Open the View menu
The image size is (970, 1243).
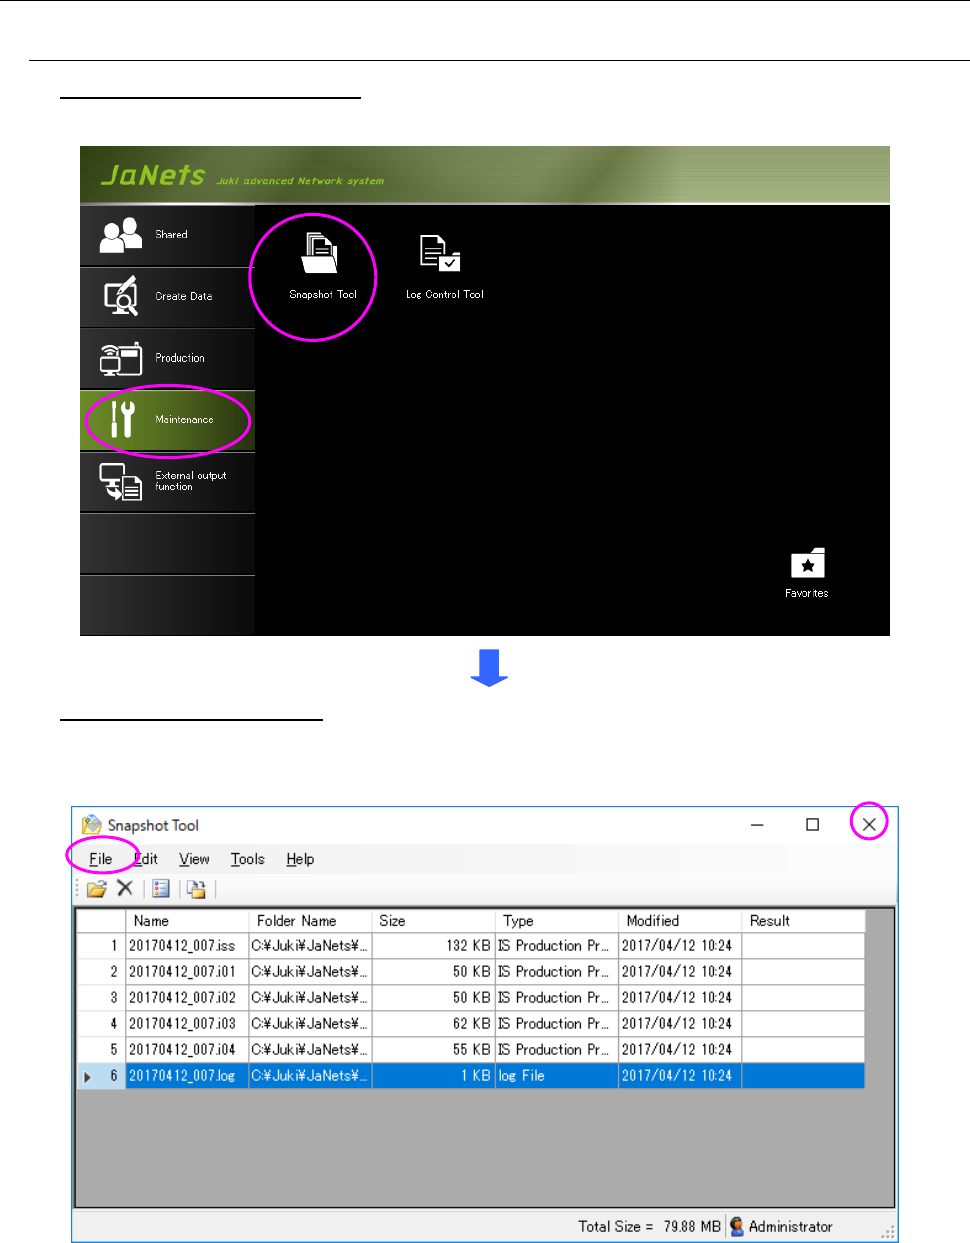point(194,859)
